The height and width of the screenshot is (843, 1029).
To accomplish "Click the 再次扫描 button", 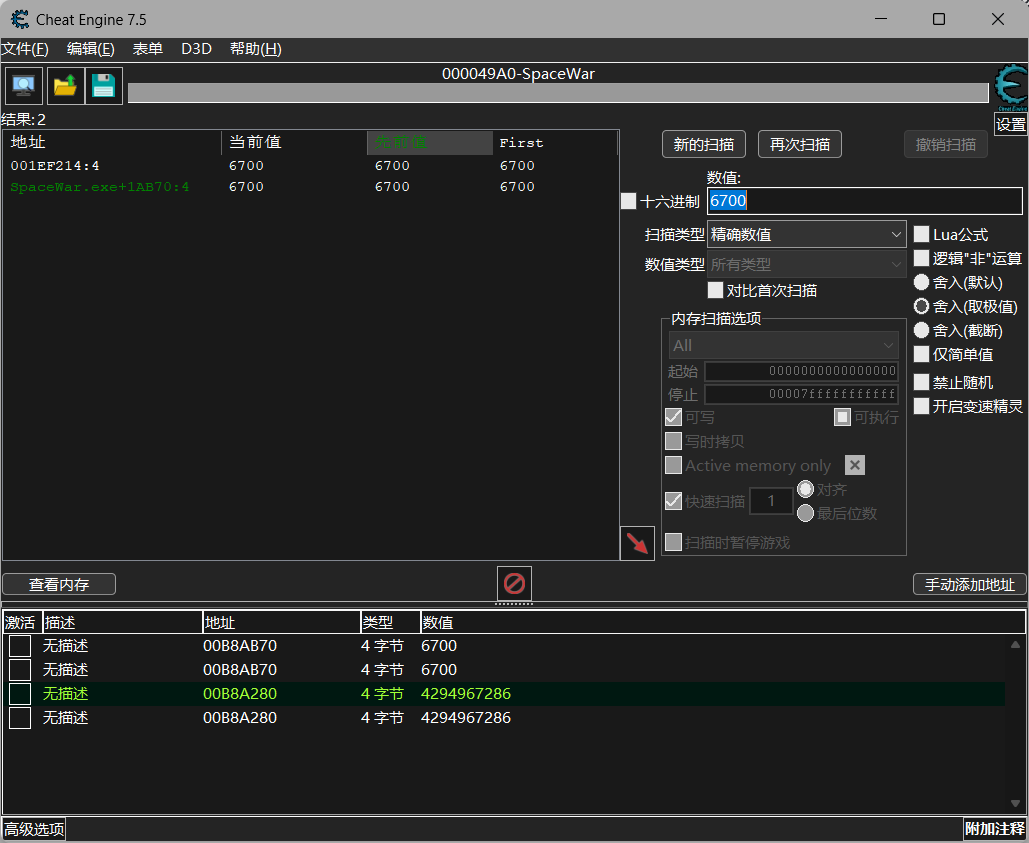I will (x=799, y=144).
